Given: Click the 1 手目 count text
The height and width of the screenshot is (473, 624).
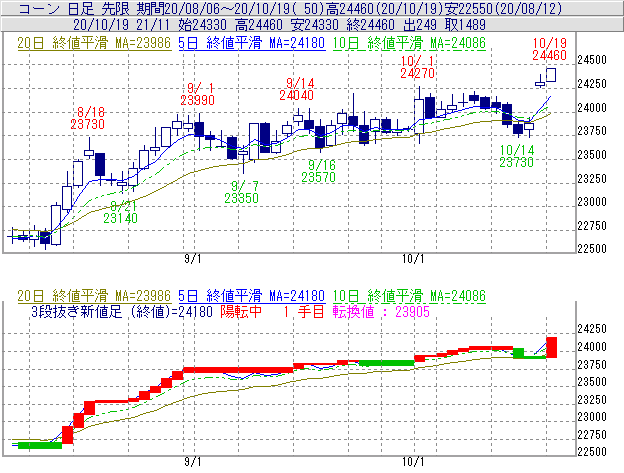Looking at the screenshot, I should coord(303,311).
